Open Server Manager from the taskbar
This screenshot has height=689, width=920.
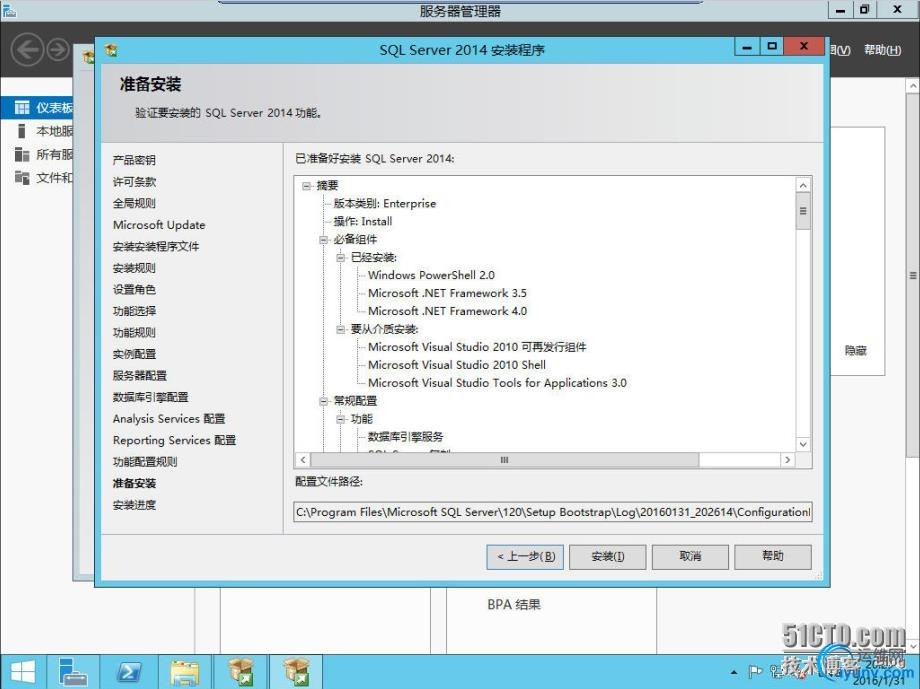tap(73, 672)
